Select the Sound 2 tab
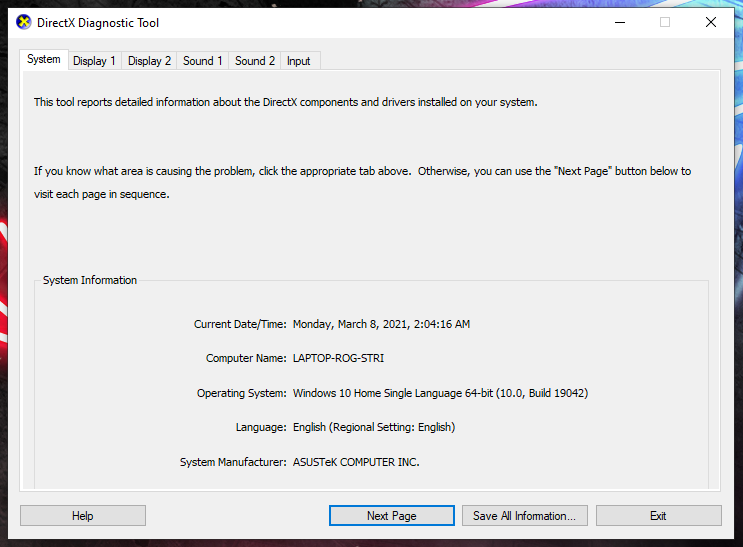This screenshot has width=743, height=547. coord(255,61)
